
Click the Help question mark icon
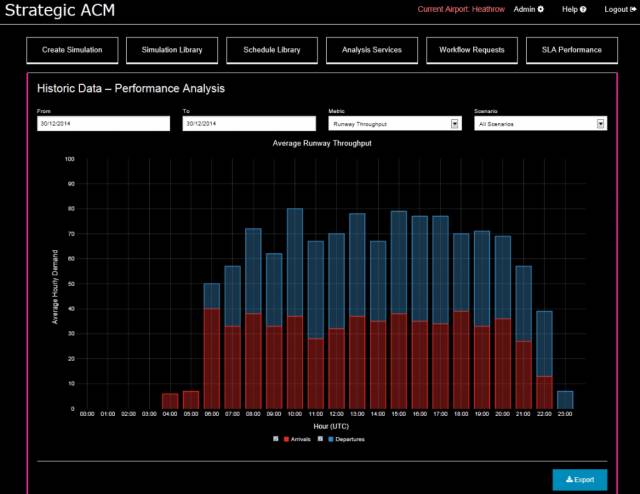point(583,9)
